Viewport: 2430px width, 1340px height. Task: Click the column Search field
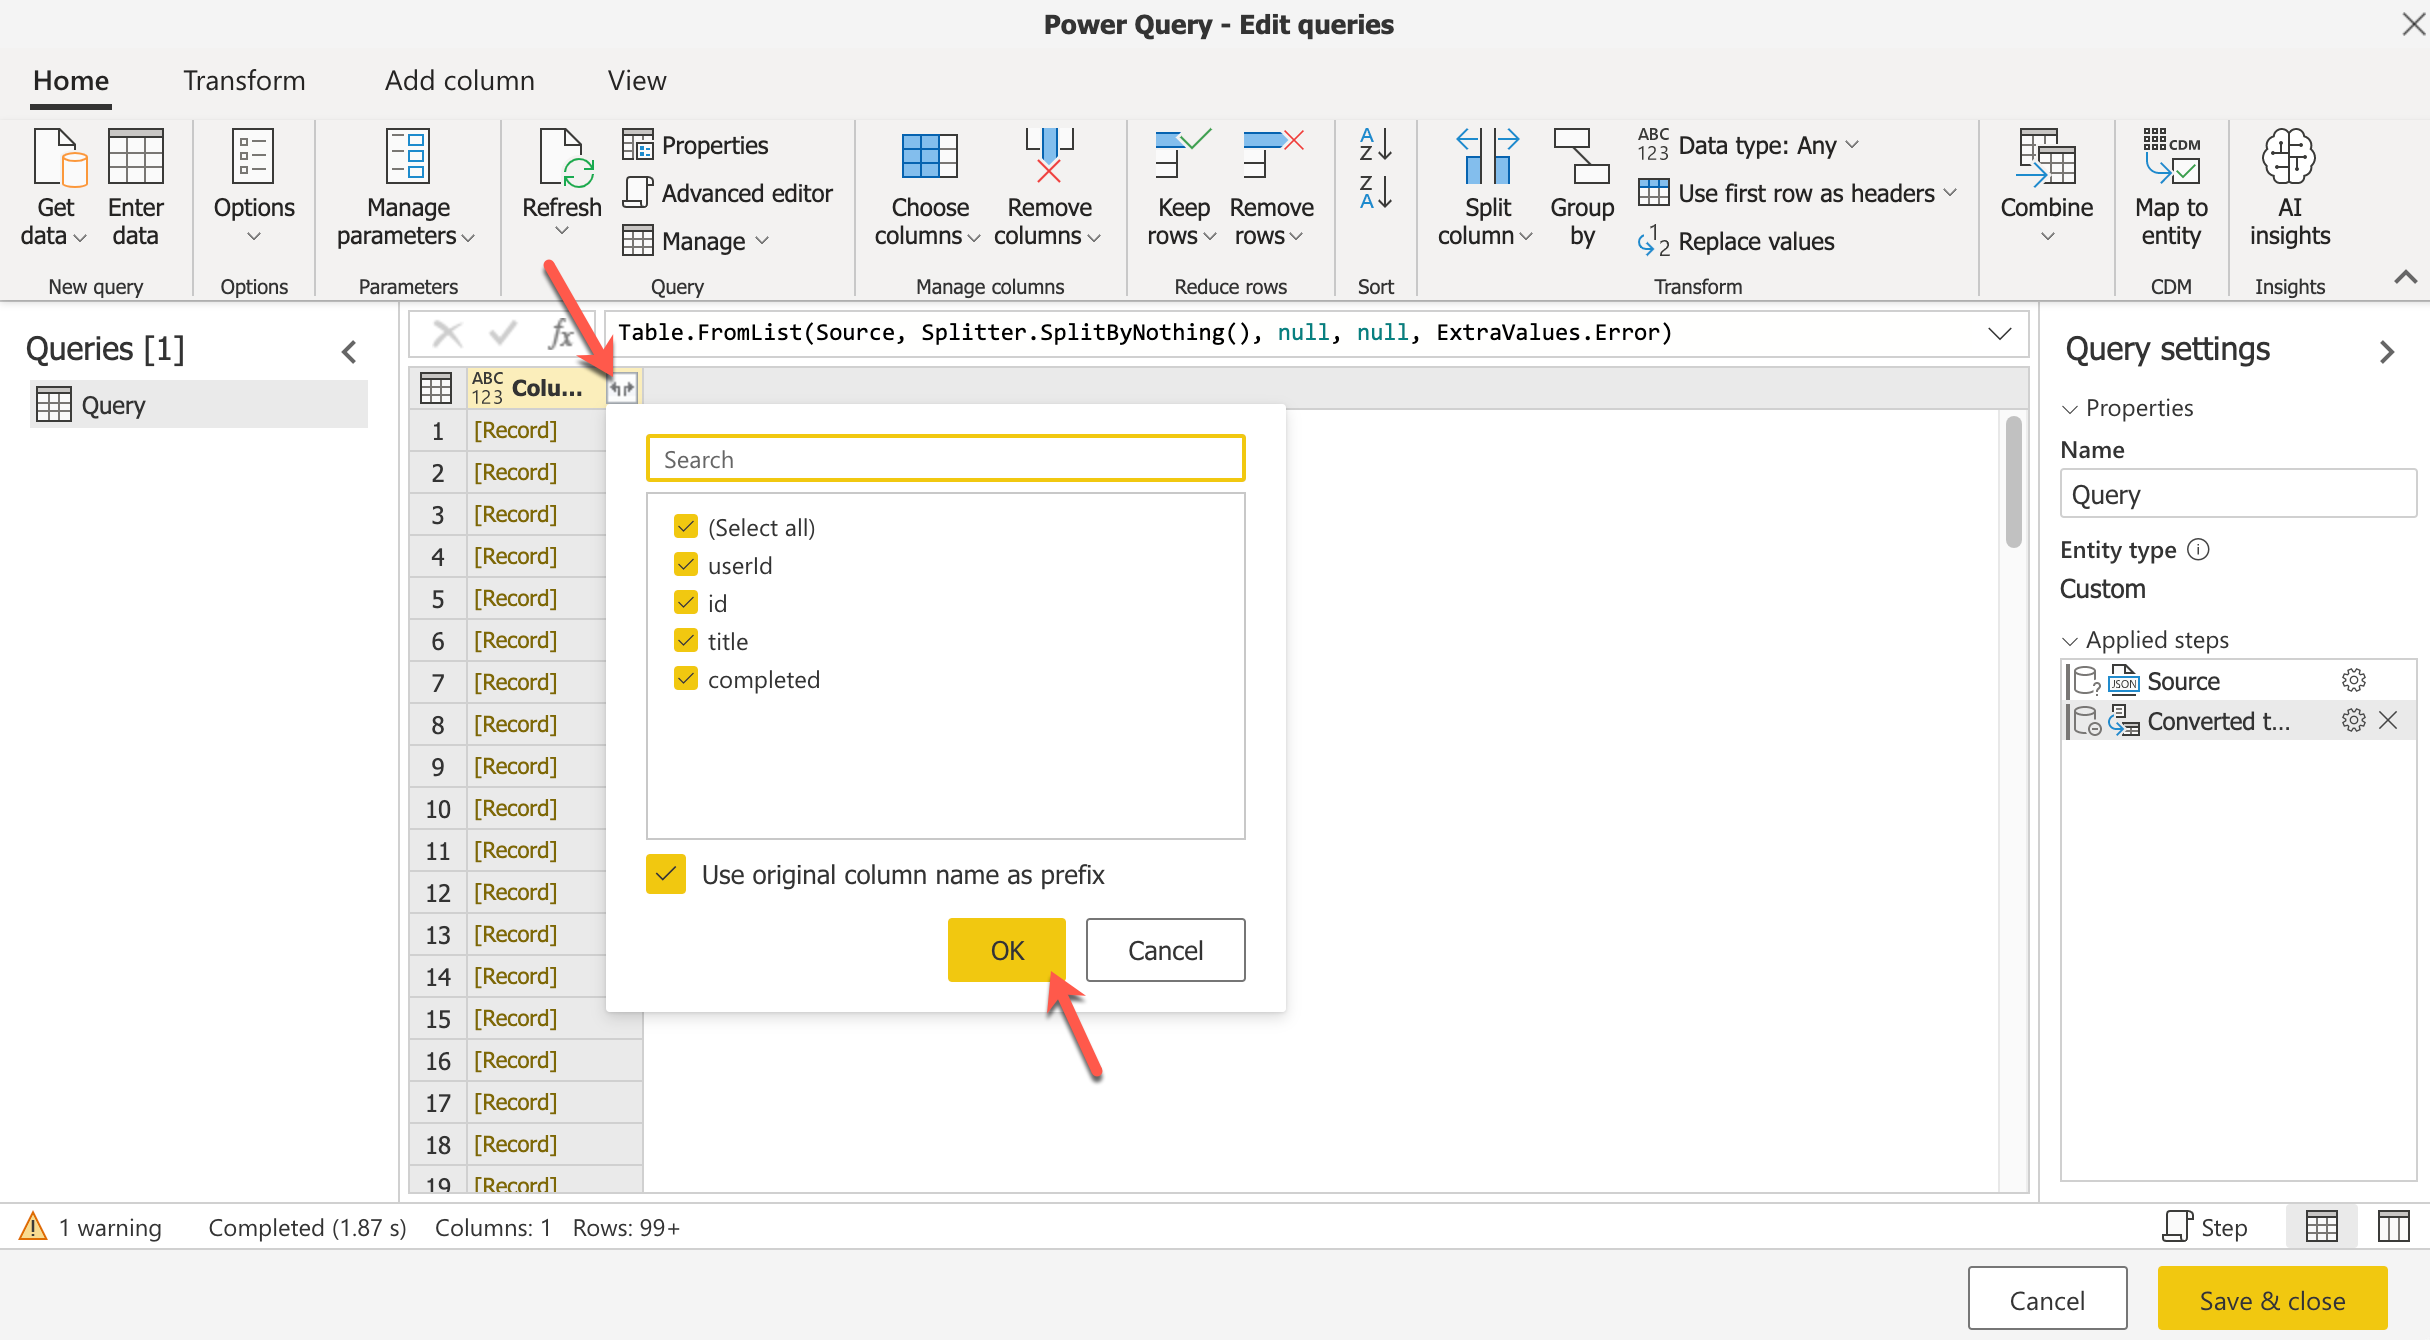tap(945, 459)
